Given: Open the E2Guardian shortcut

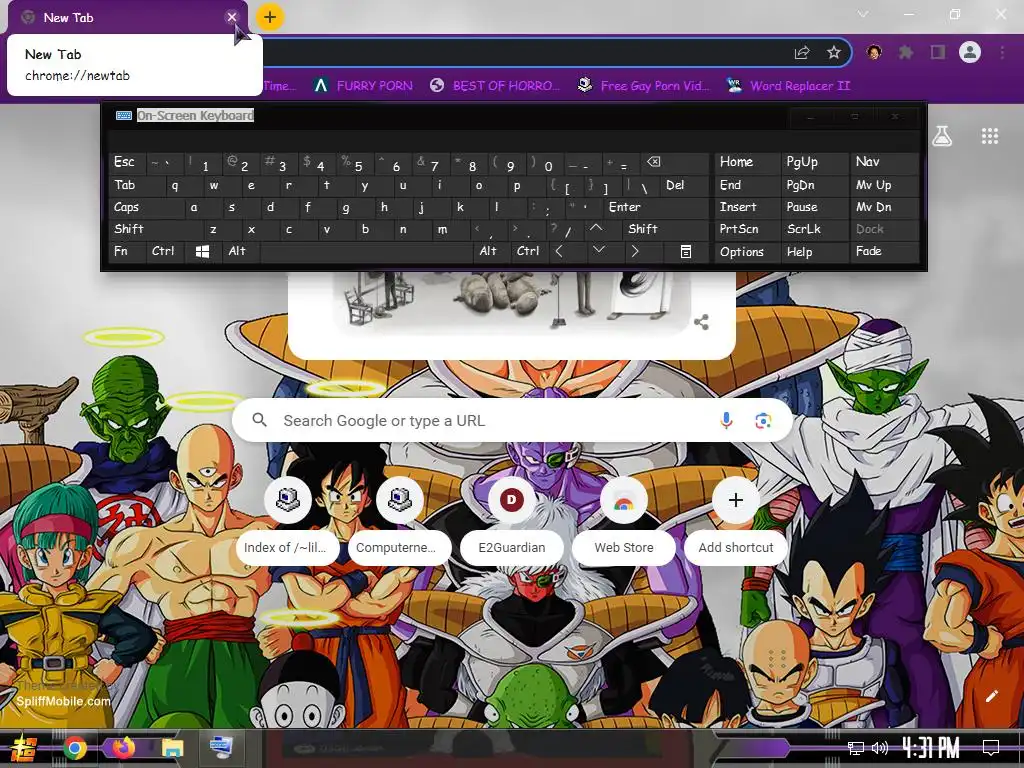Looking at the screenshot, I should tap(512, 520).
